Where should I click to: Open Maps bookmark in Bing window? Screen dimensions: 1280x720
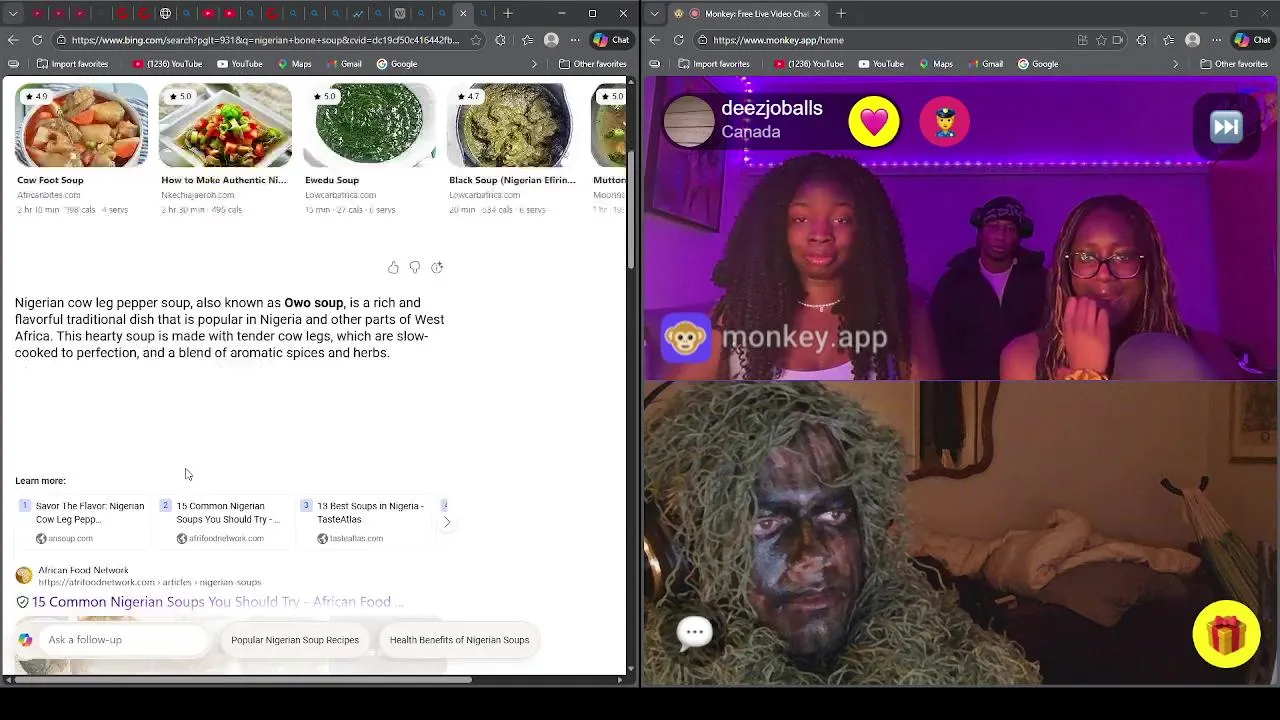(294, 64)
